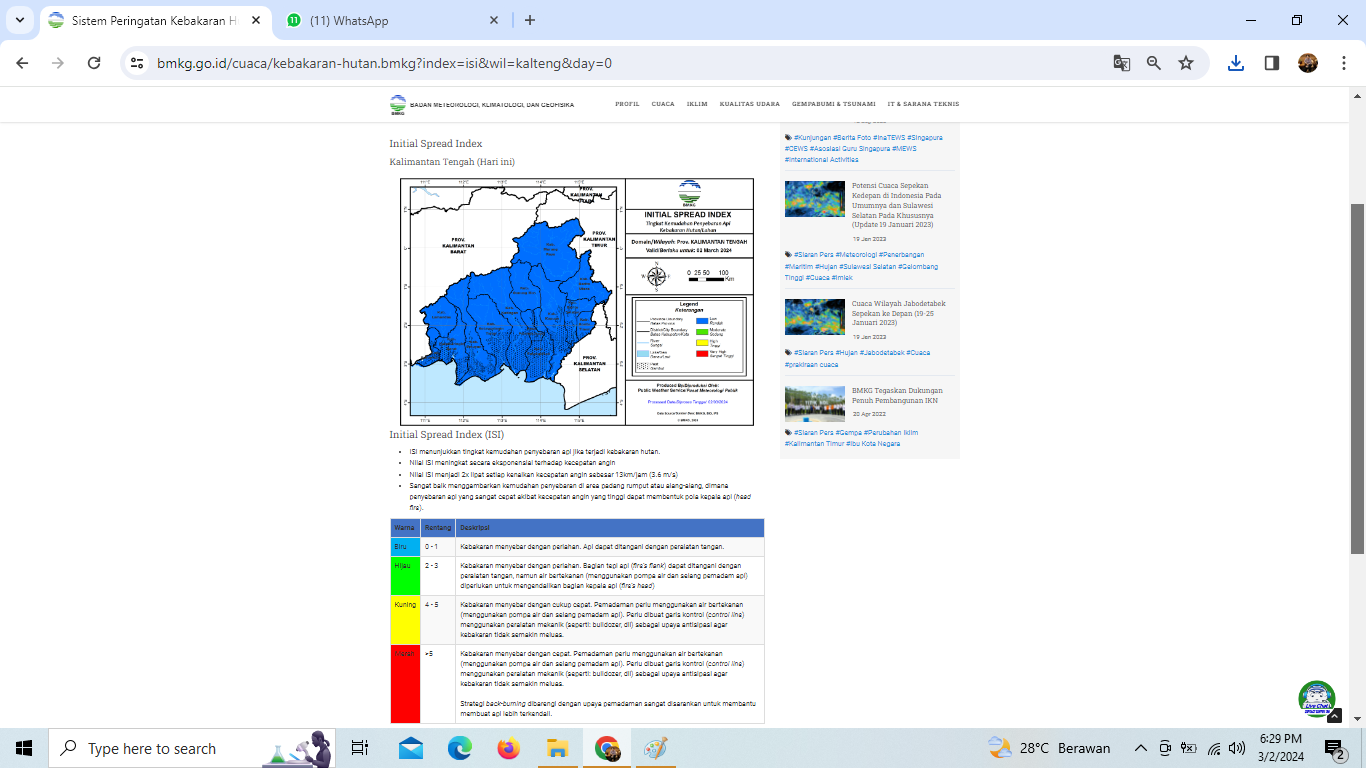
Task: Open Cuaca Wilayah Jabodetabek article link
Action: [899, 315]
